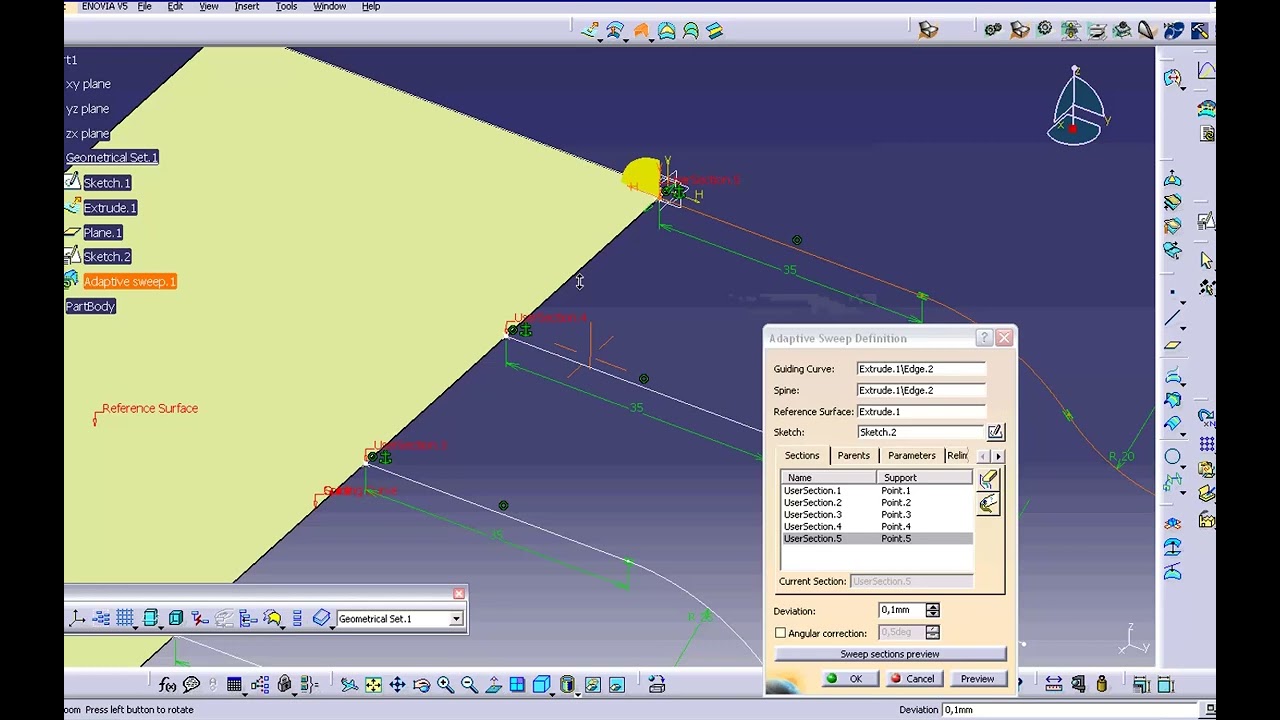Click the Fly mode icon
The height and width of the screenshot is (720, 1280).
tap(349, 685)
